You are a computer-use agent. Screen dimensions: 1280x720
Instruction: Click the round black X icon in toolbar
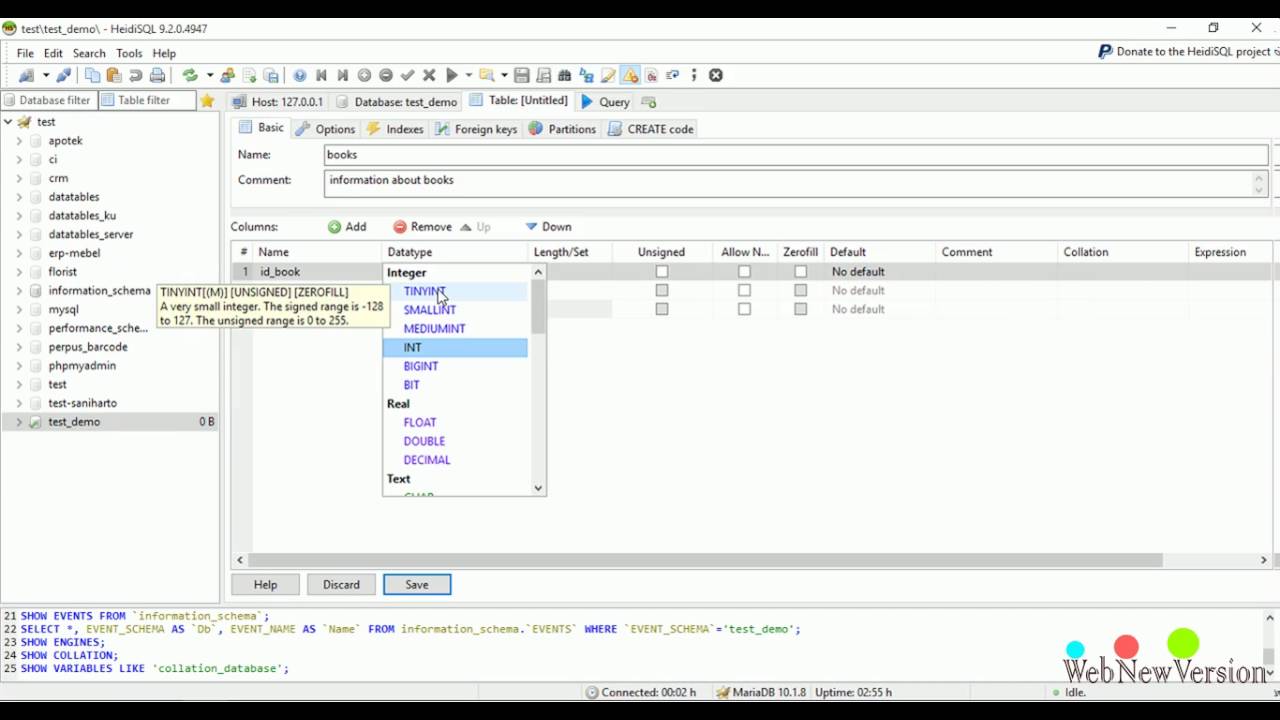[716, 75]
